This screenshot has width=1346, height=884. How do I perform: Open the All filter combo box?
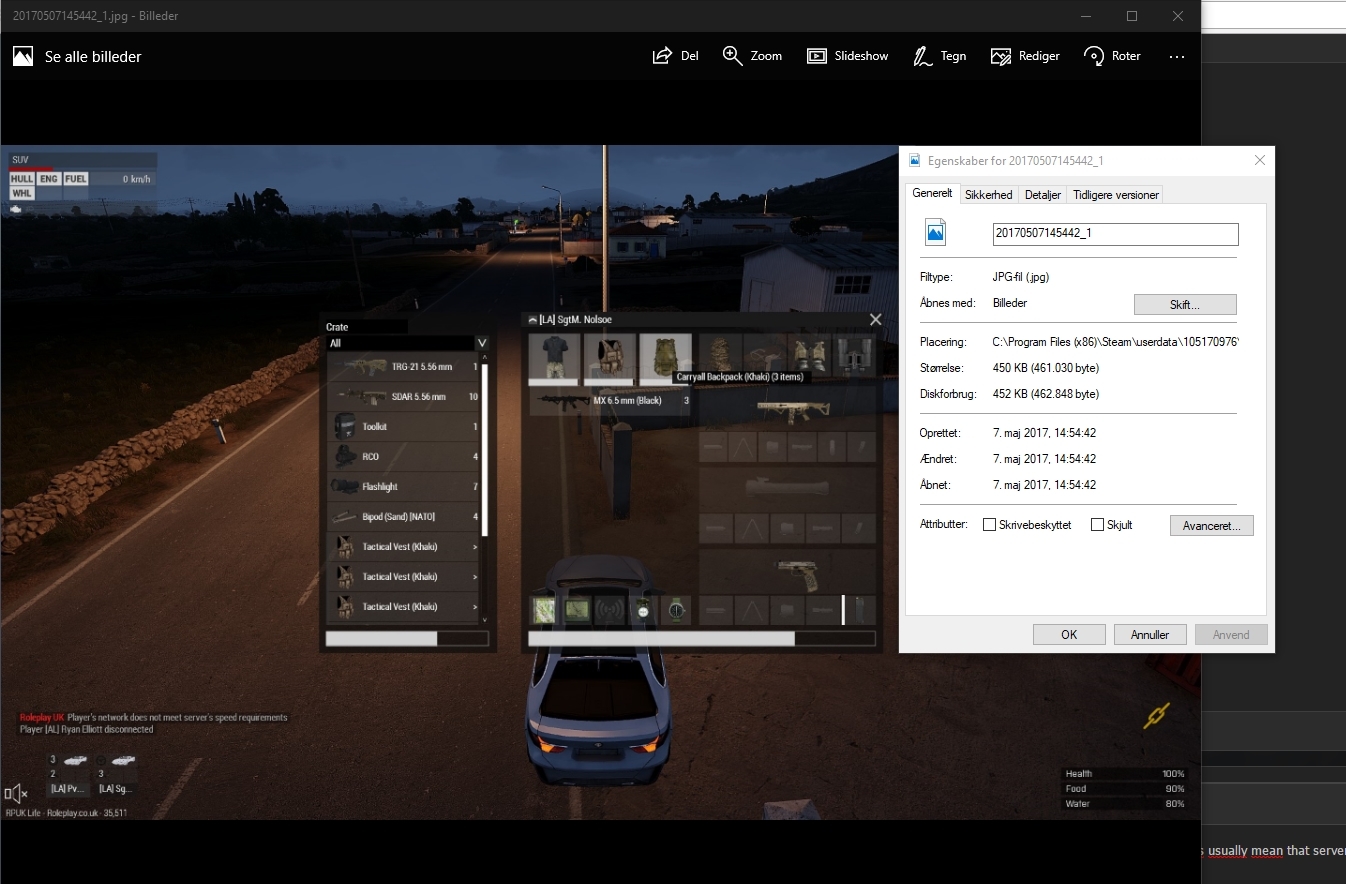[408, 343]
